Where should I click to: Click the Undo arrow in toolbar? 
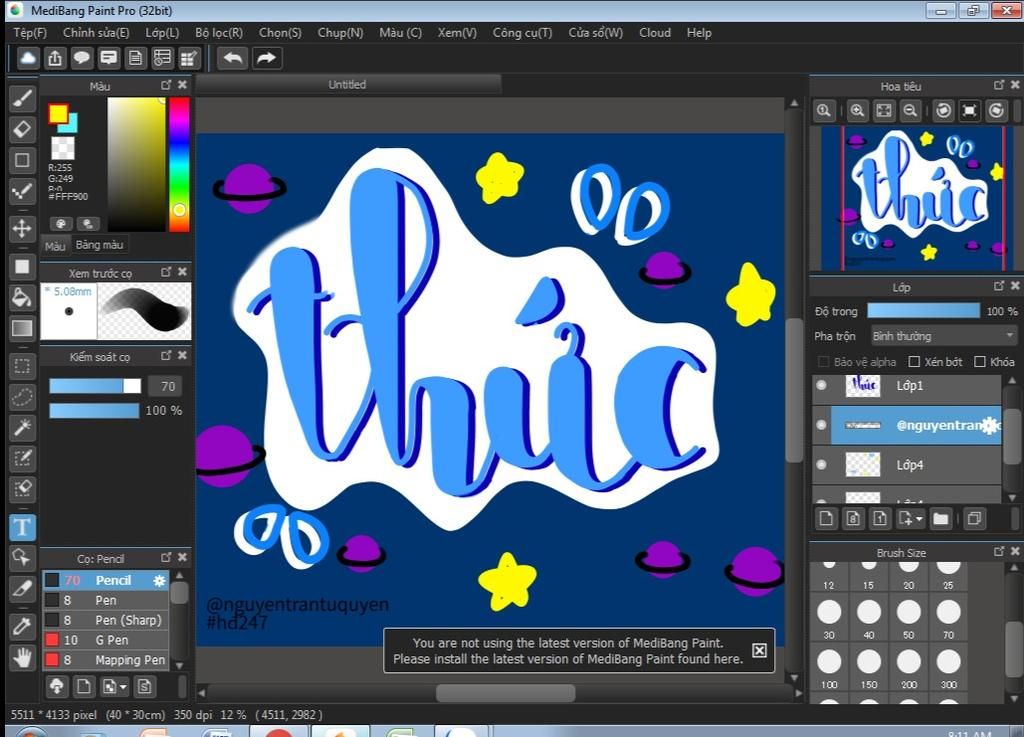pos(232,58)
